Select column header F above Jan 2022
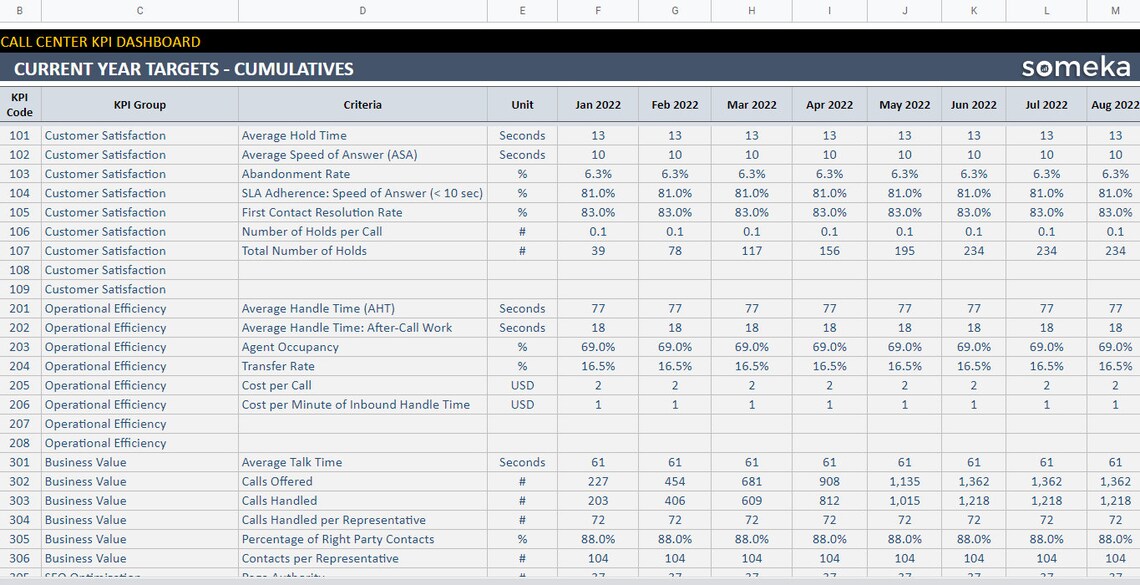This screenshot has height=585, width=1140. pyautogui.click(x=597, y=10)
